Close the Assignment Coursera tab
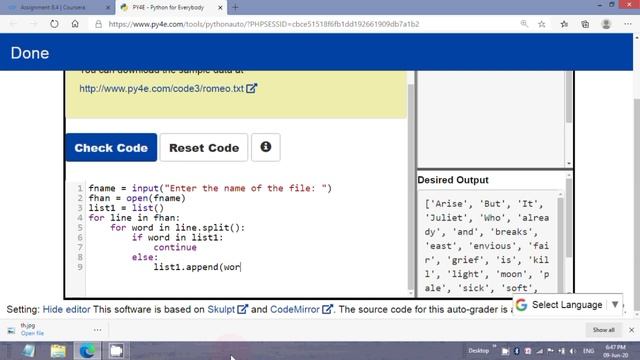Screen dimensions: 640x360 point(108,7)
